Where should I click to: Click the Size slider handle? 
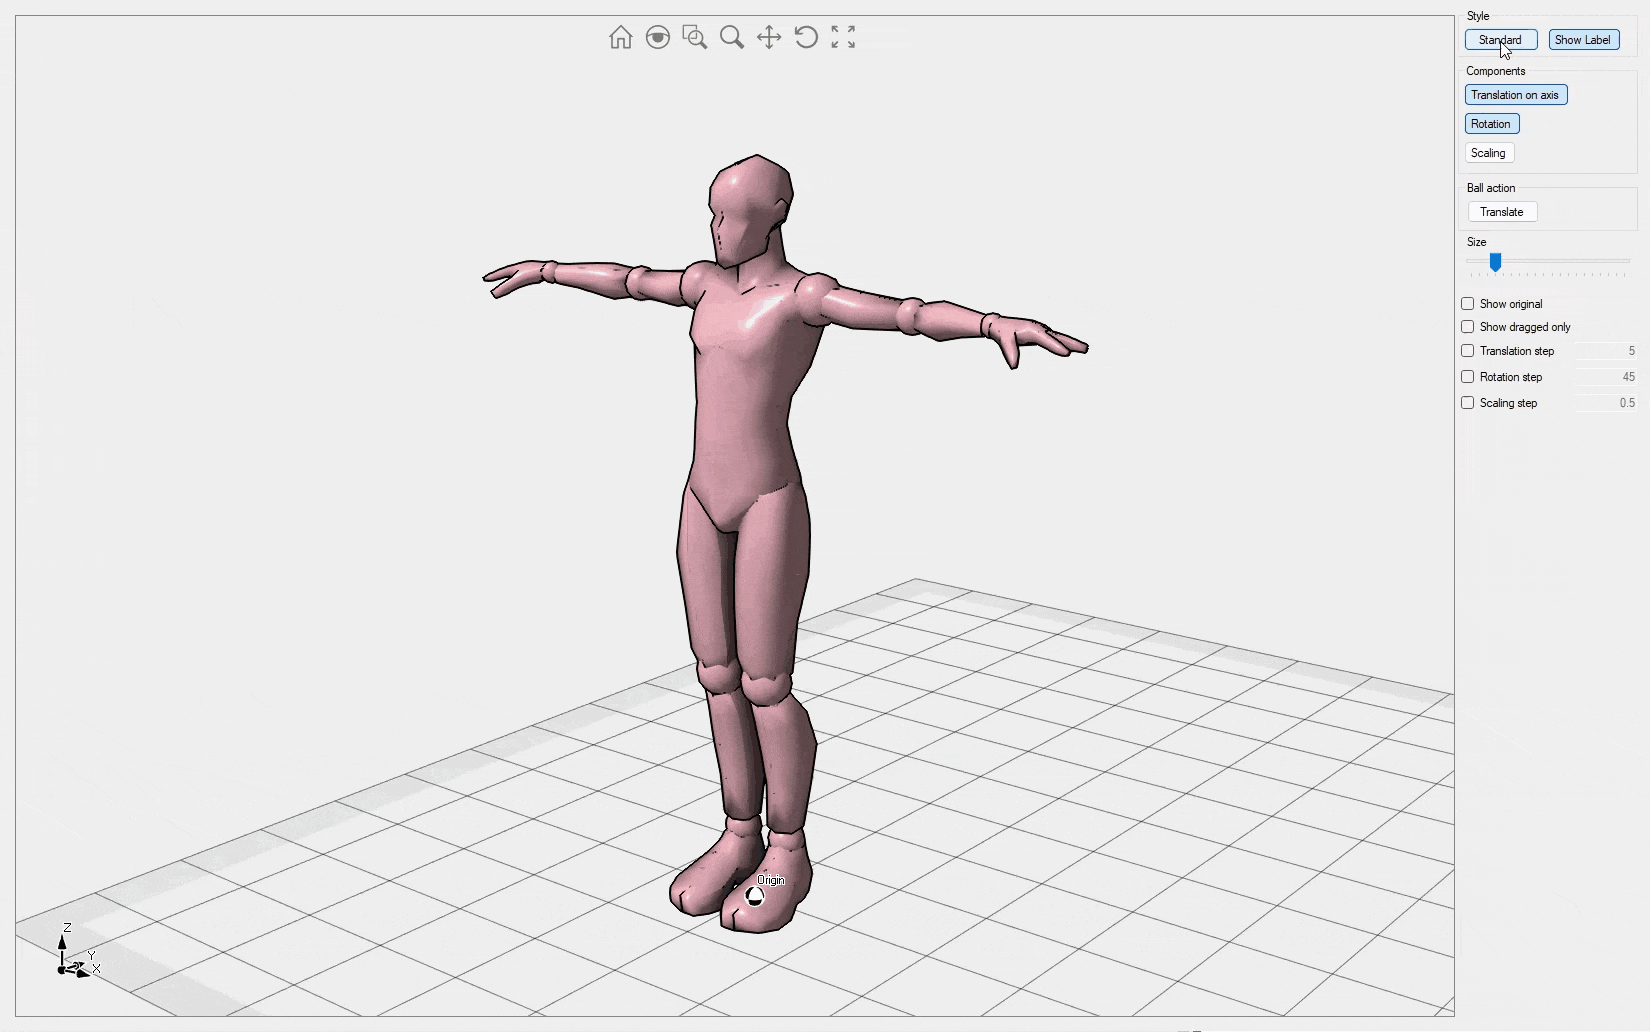pyautogui.click(x=1495, y=262)
